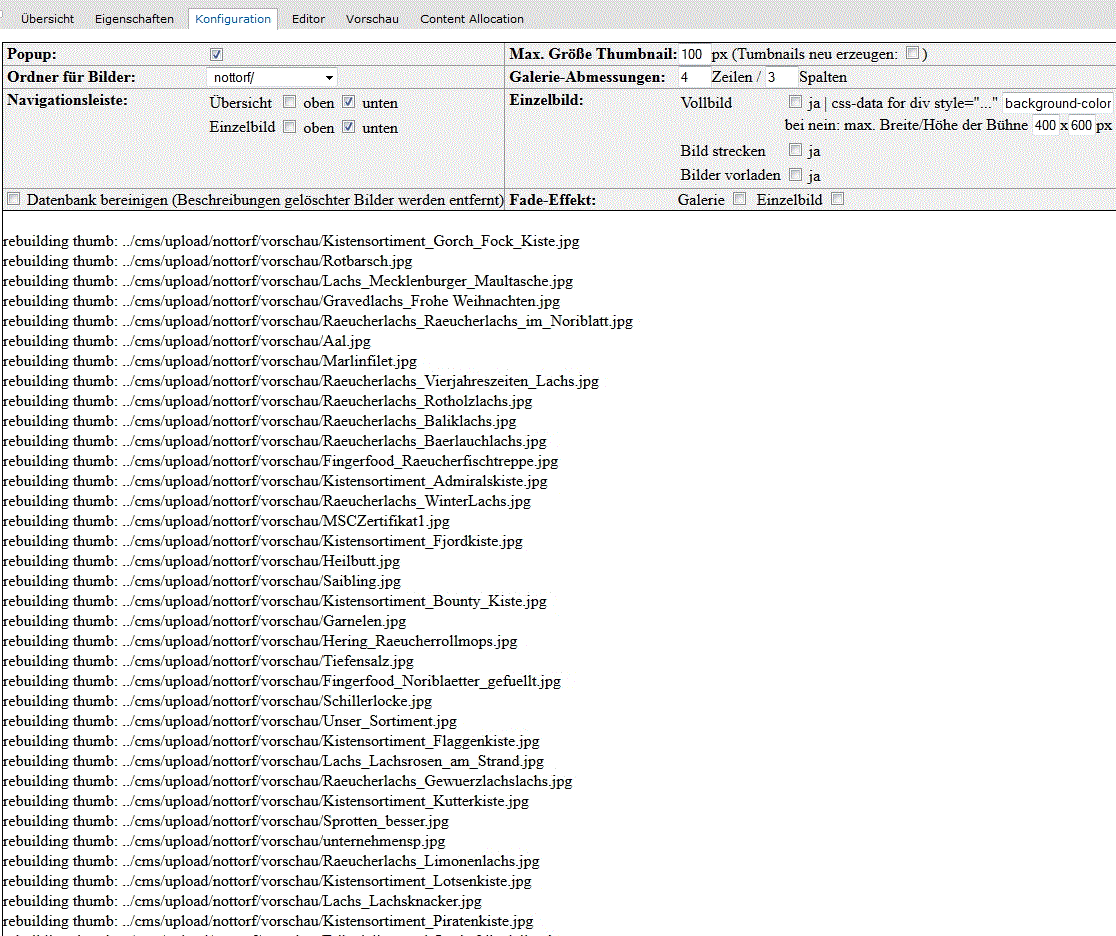Open the Eigenschaften tab

(x=134, y=19)
